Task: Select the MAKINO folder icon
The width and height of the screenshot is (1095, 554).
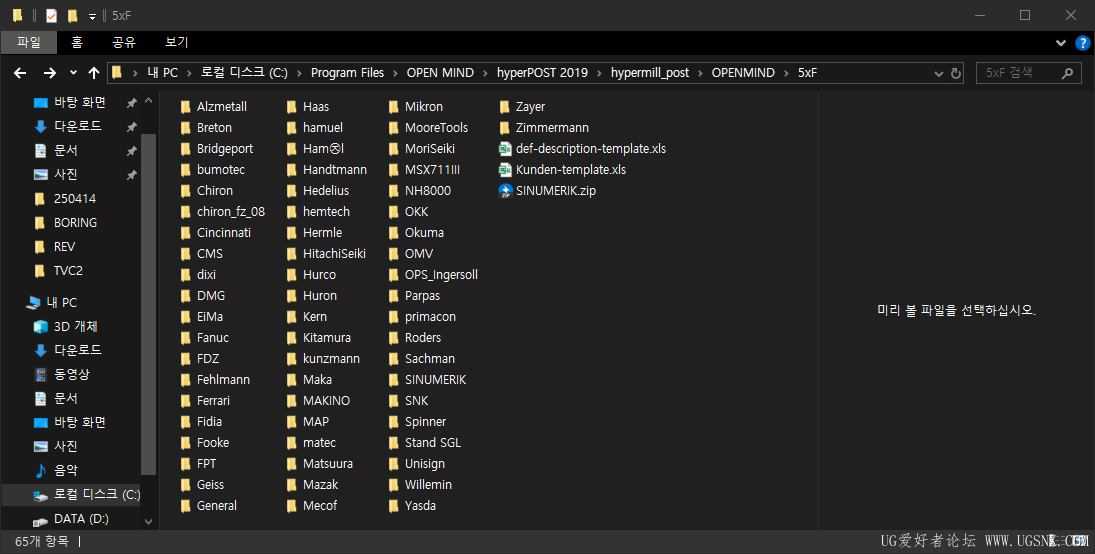Action: pos(291,401)
